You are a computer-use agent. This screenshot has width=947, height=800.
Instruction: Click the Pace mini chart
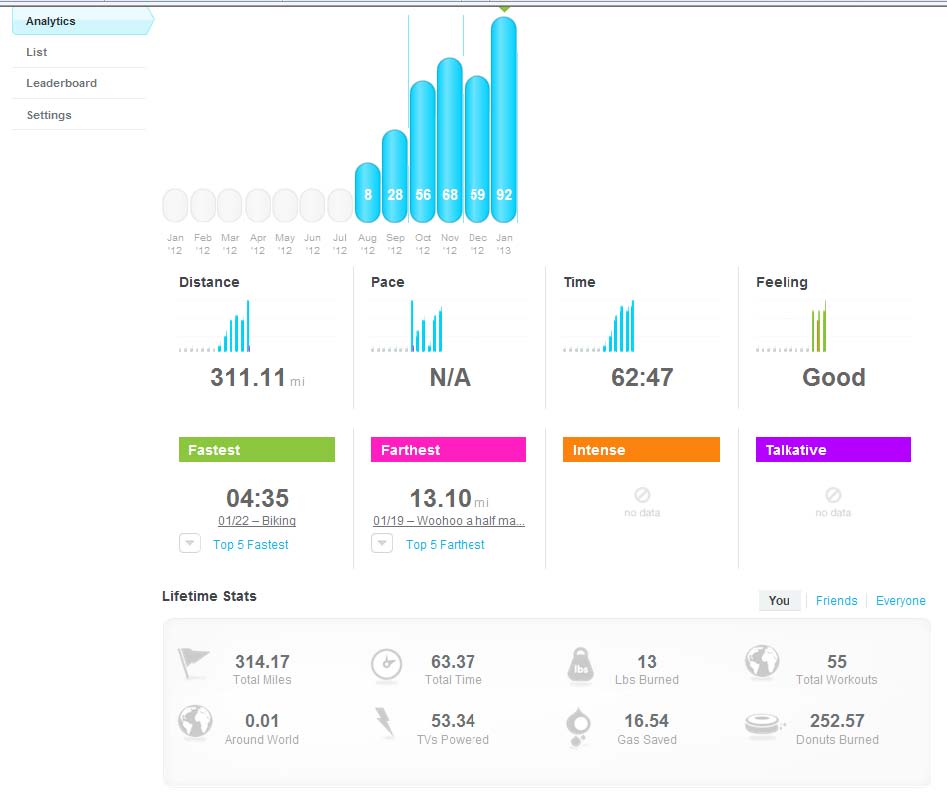[449, 326]
